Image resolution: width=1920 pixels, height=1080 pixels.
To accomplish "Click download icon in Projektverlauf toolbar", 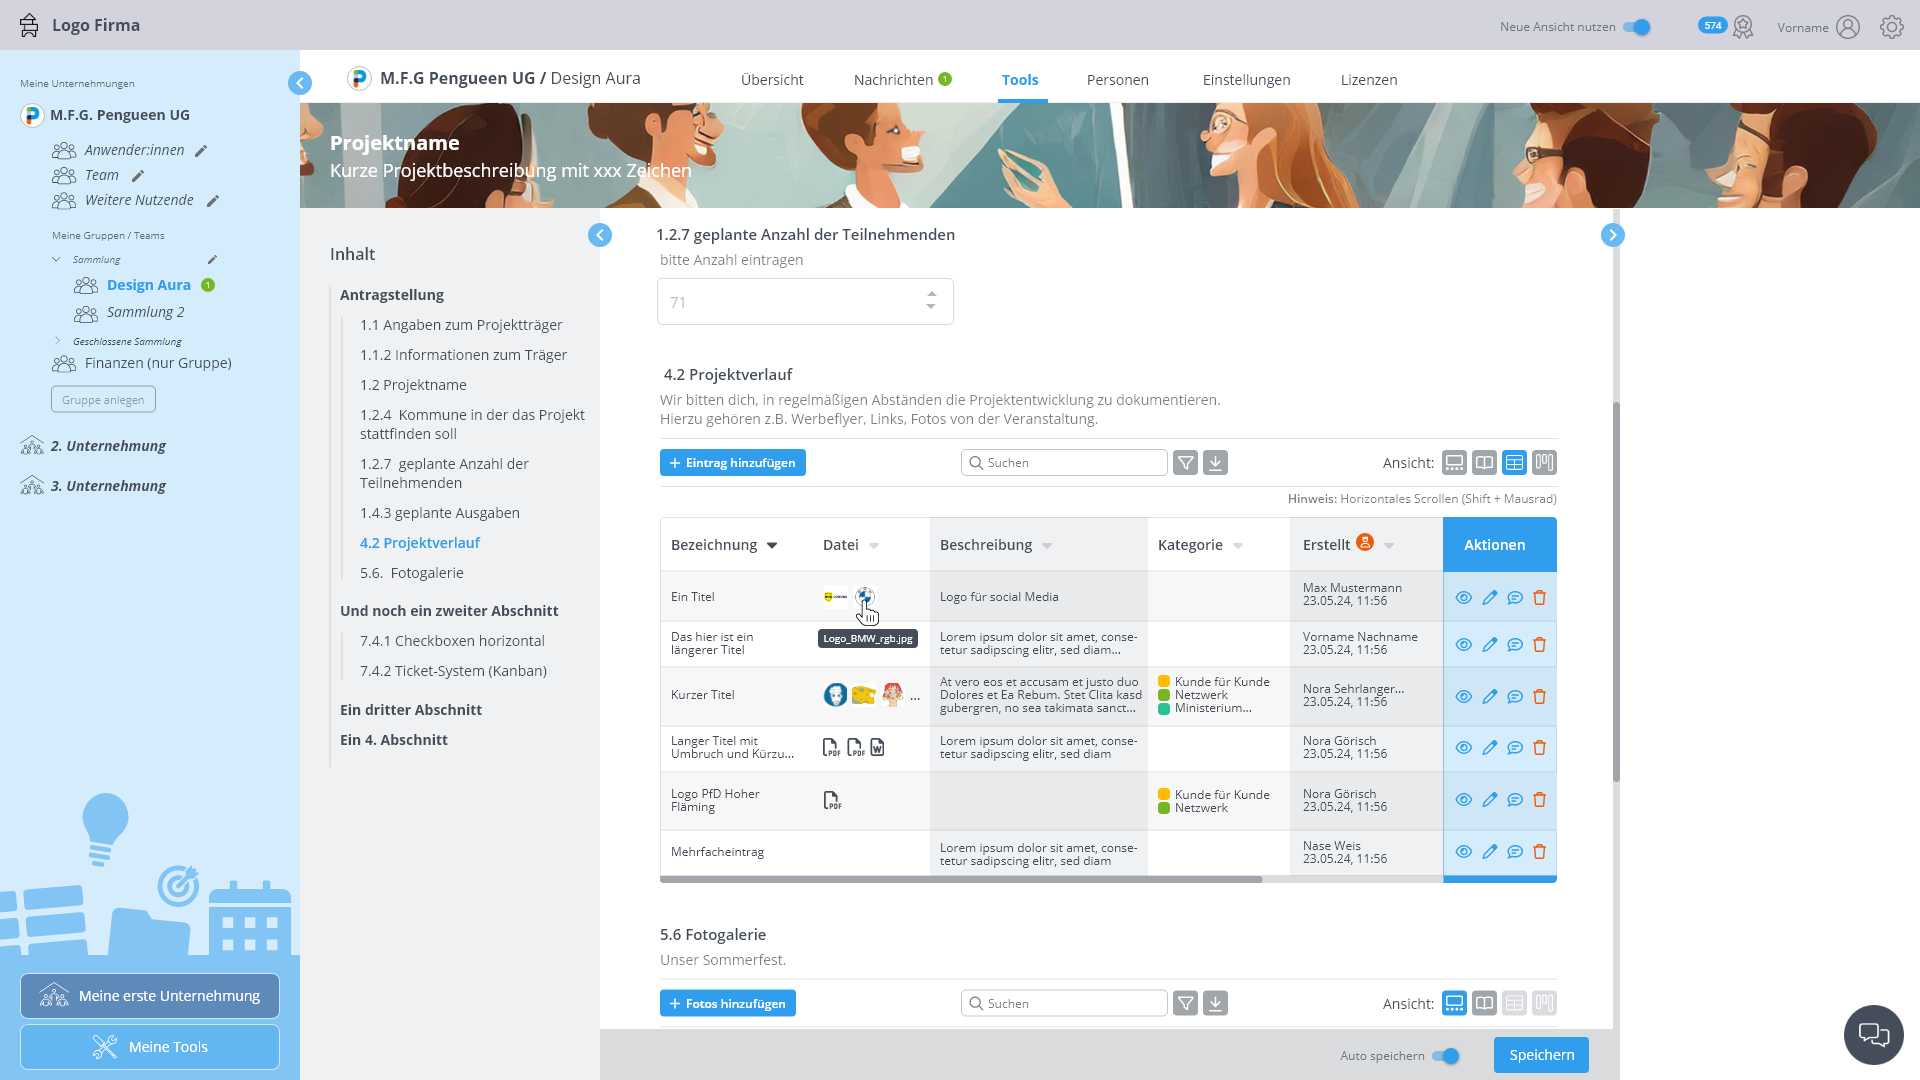I will tap(1215, 463).
